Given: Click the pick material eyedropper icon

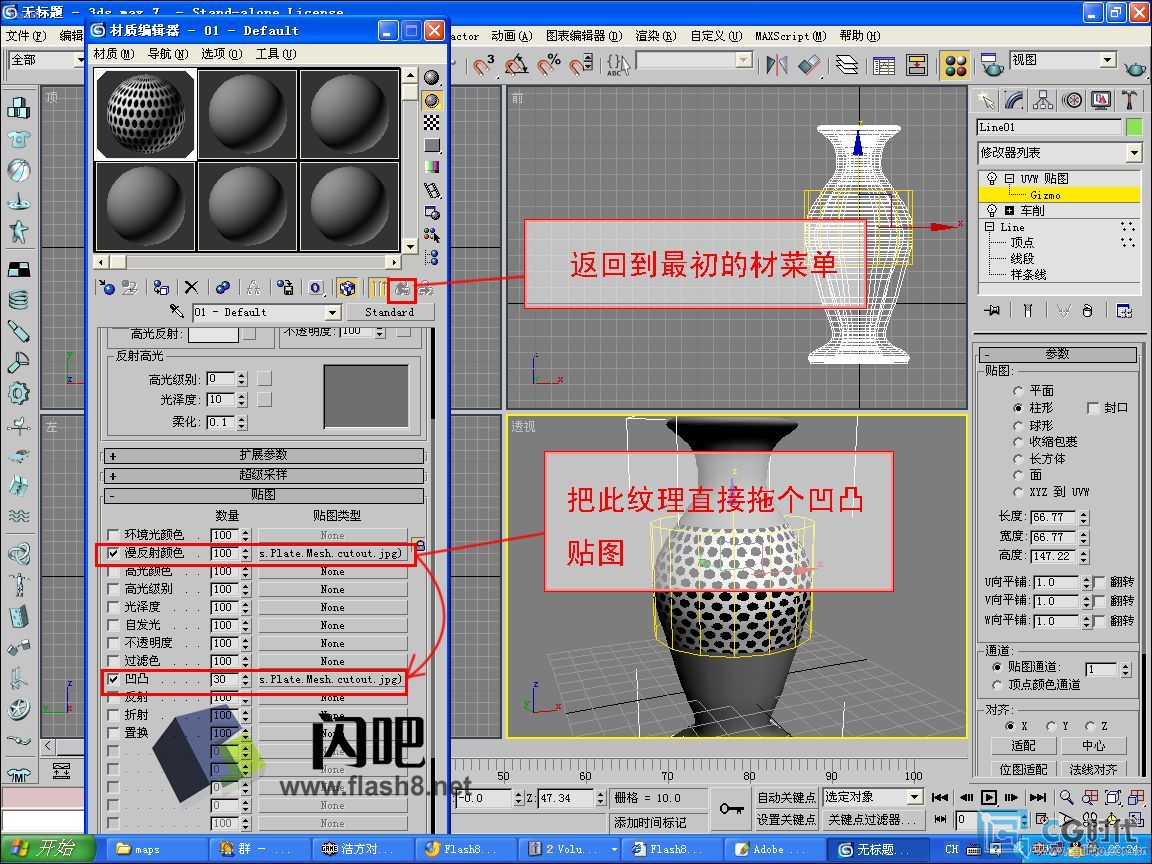Looking at the screenshot, I should click(177, 312).
